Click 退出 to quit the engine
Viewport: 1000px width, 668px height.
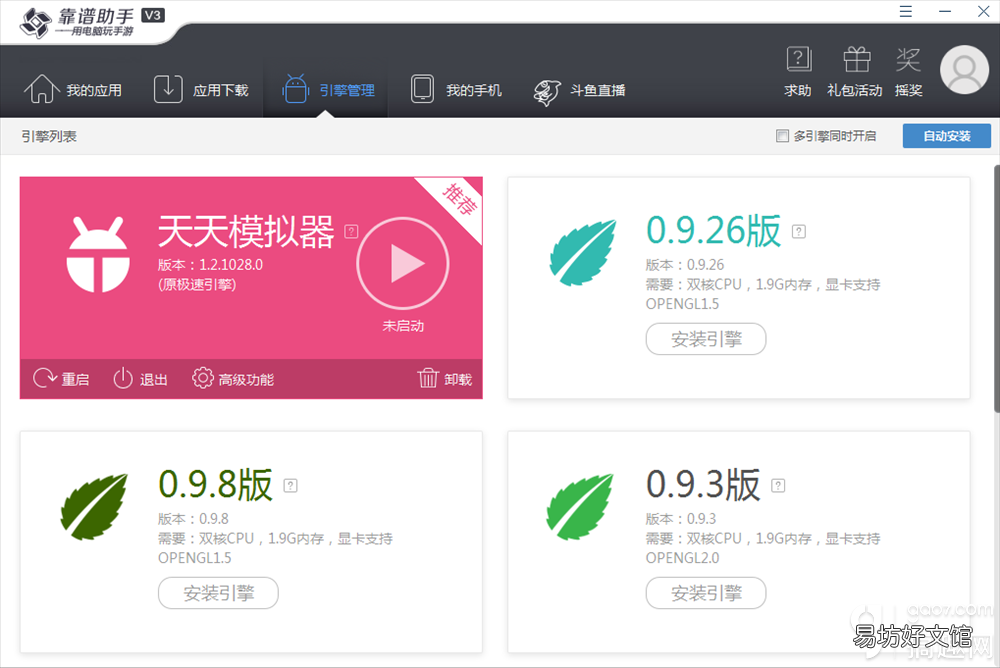coord(140,379)
